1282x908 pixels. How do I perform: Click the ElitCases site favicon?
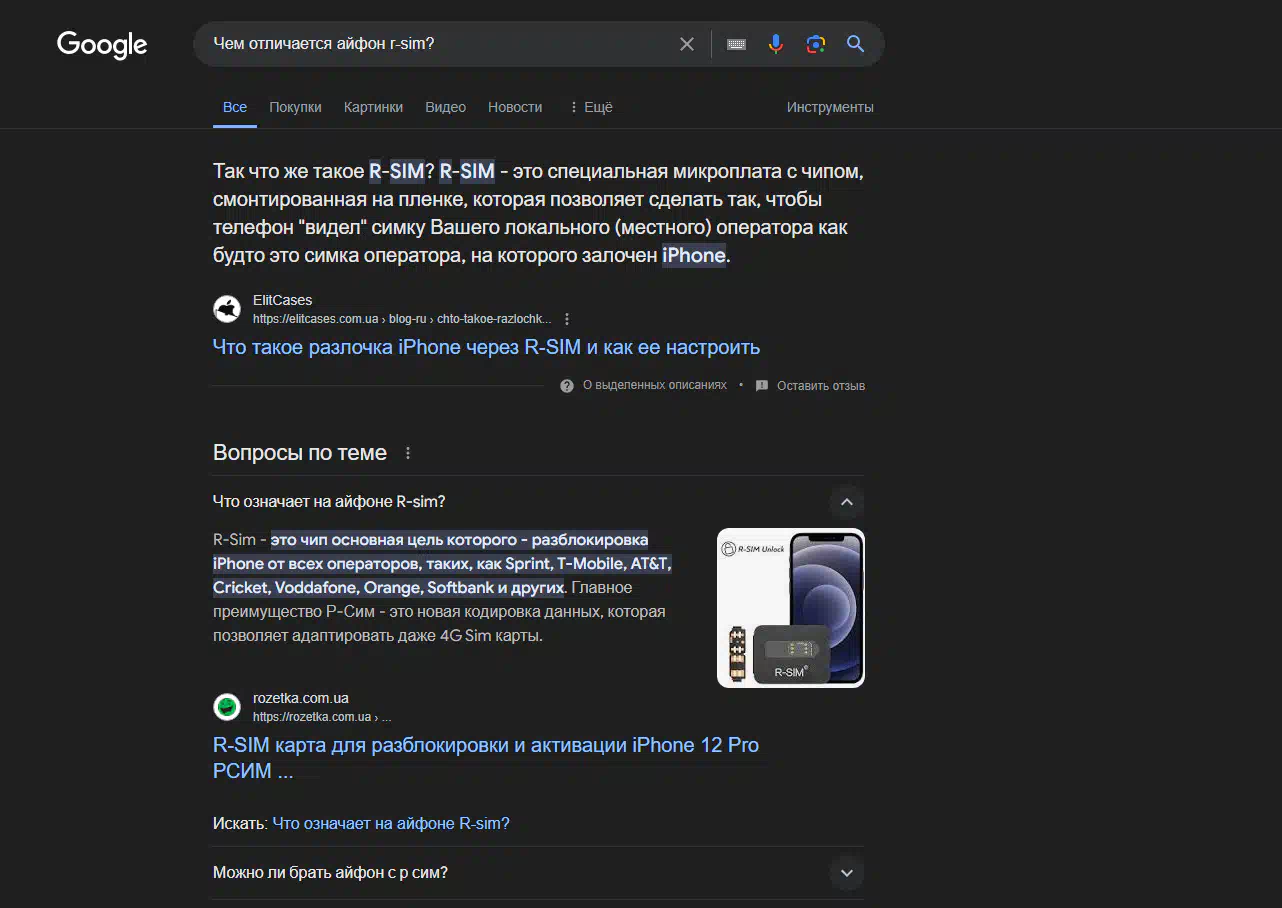(x=227, y=309)
